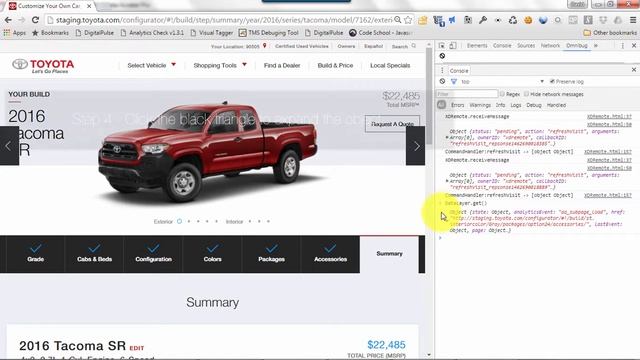Close the console drawer
The image size is (640, 360).
pos(634,70)
